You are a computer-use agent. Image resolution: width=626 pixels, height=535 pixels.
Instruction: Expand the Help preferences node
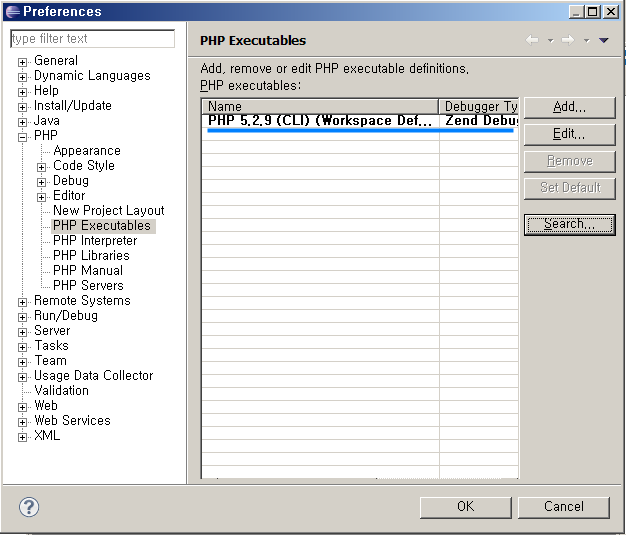22,92
